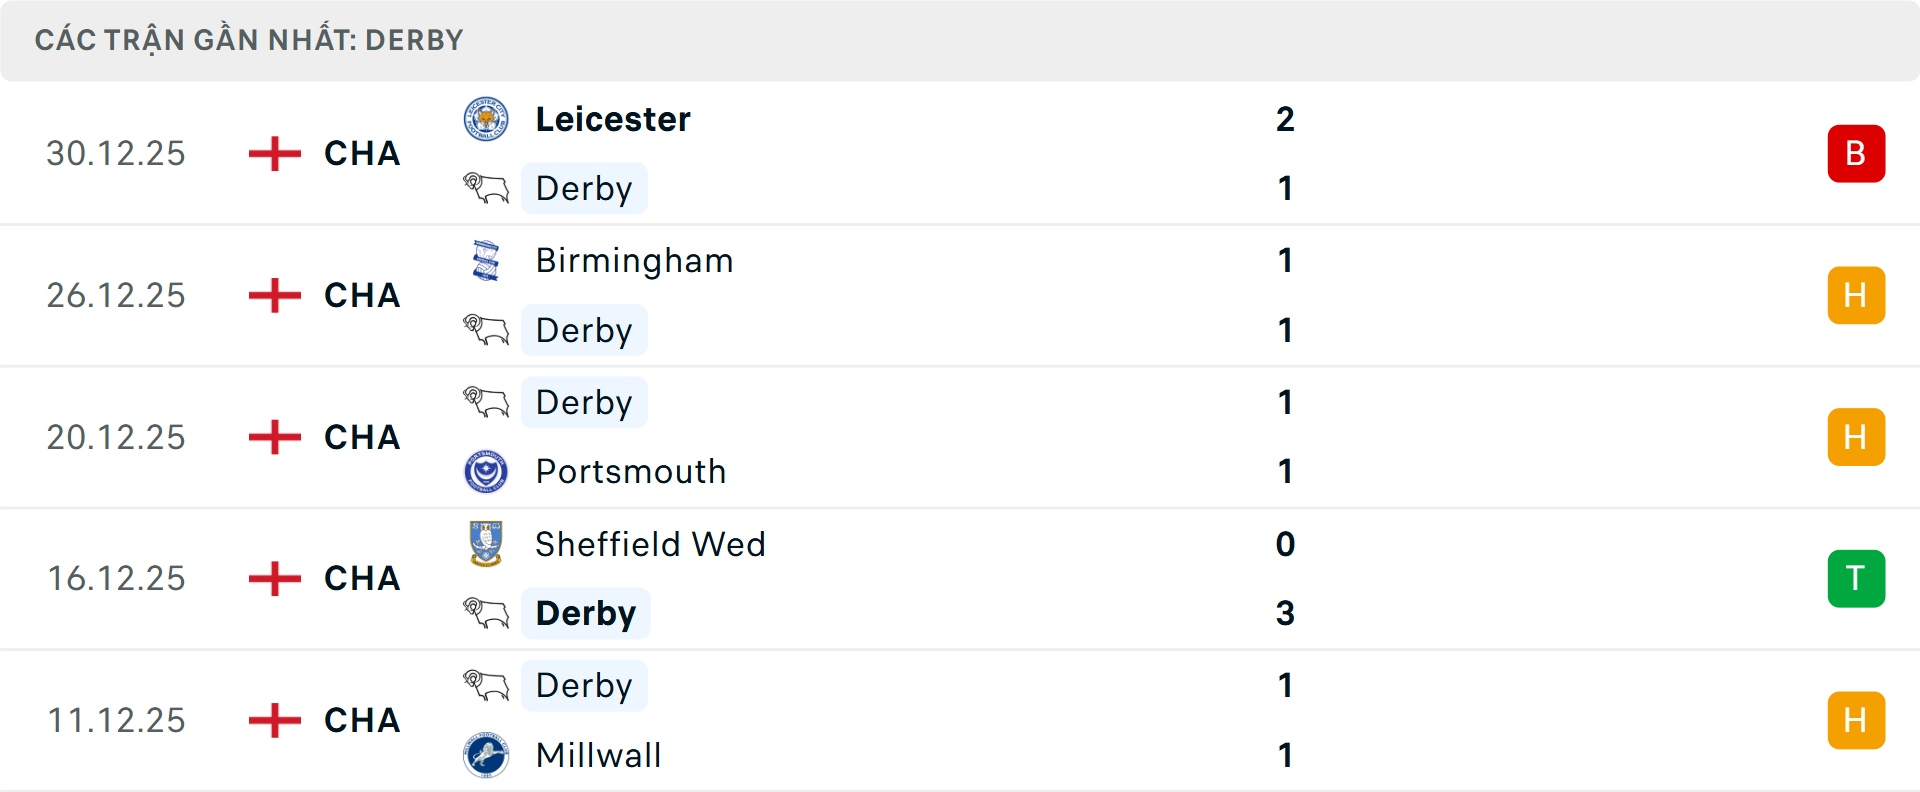Click the Birmingham team name
This screenshot has height=792, width=1920.
coord(634,260)
